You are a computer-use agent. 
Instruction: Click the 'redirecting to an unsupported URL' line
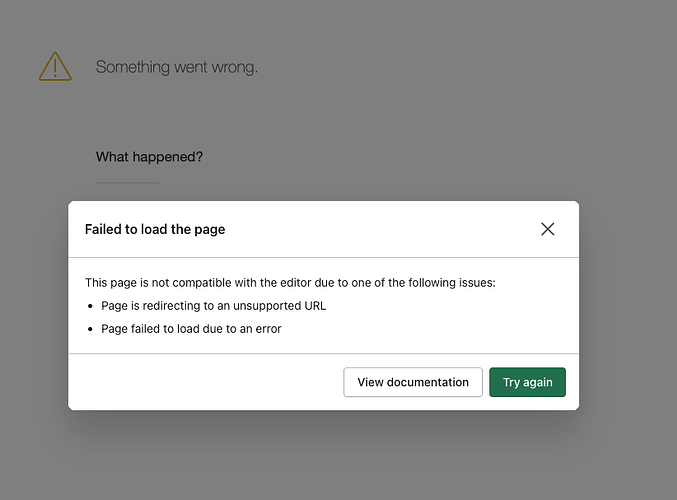[214, 305]
